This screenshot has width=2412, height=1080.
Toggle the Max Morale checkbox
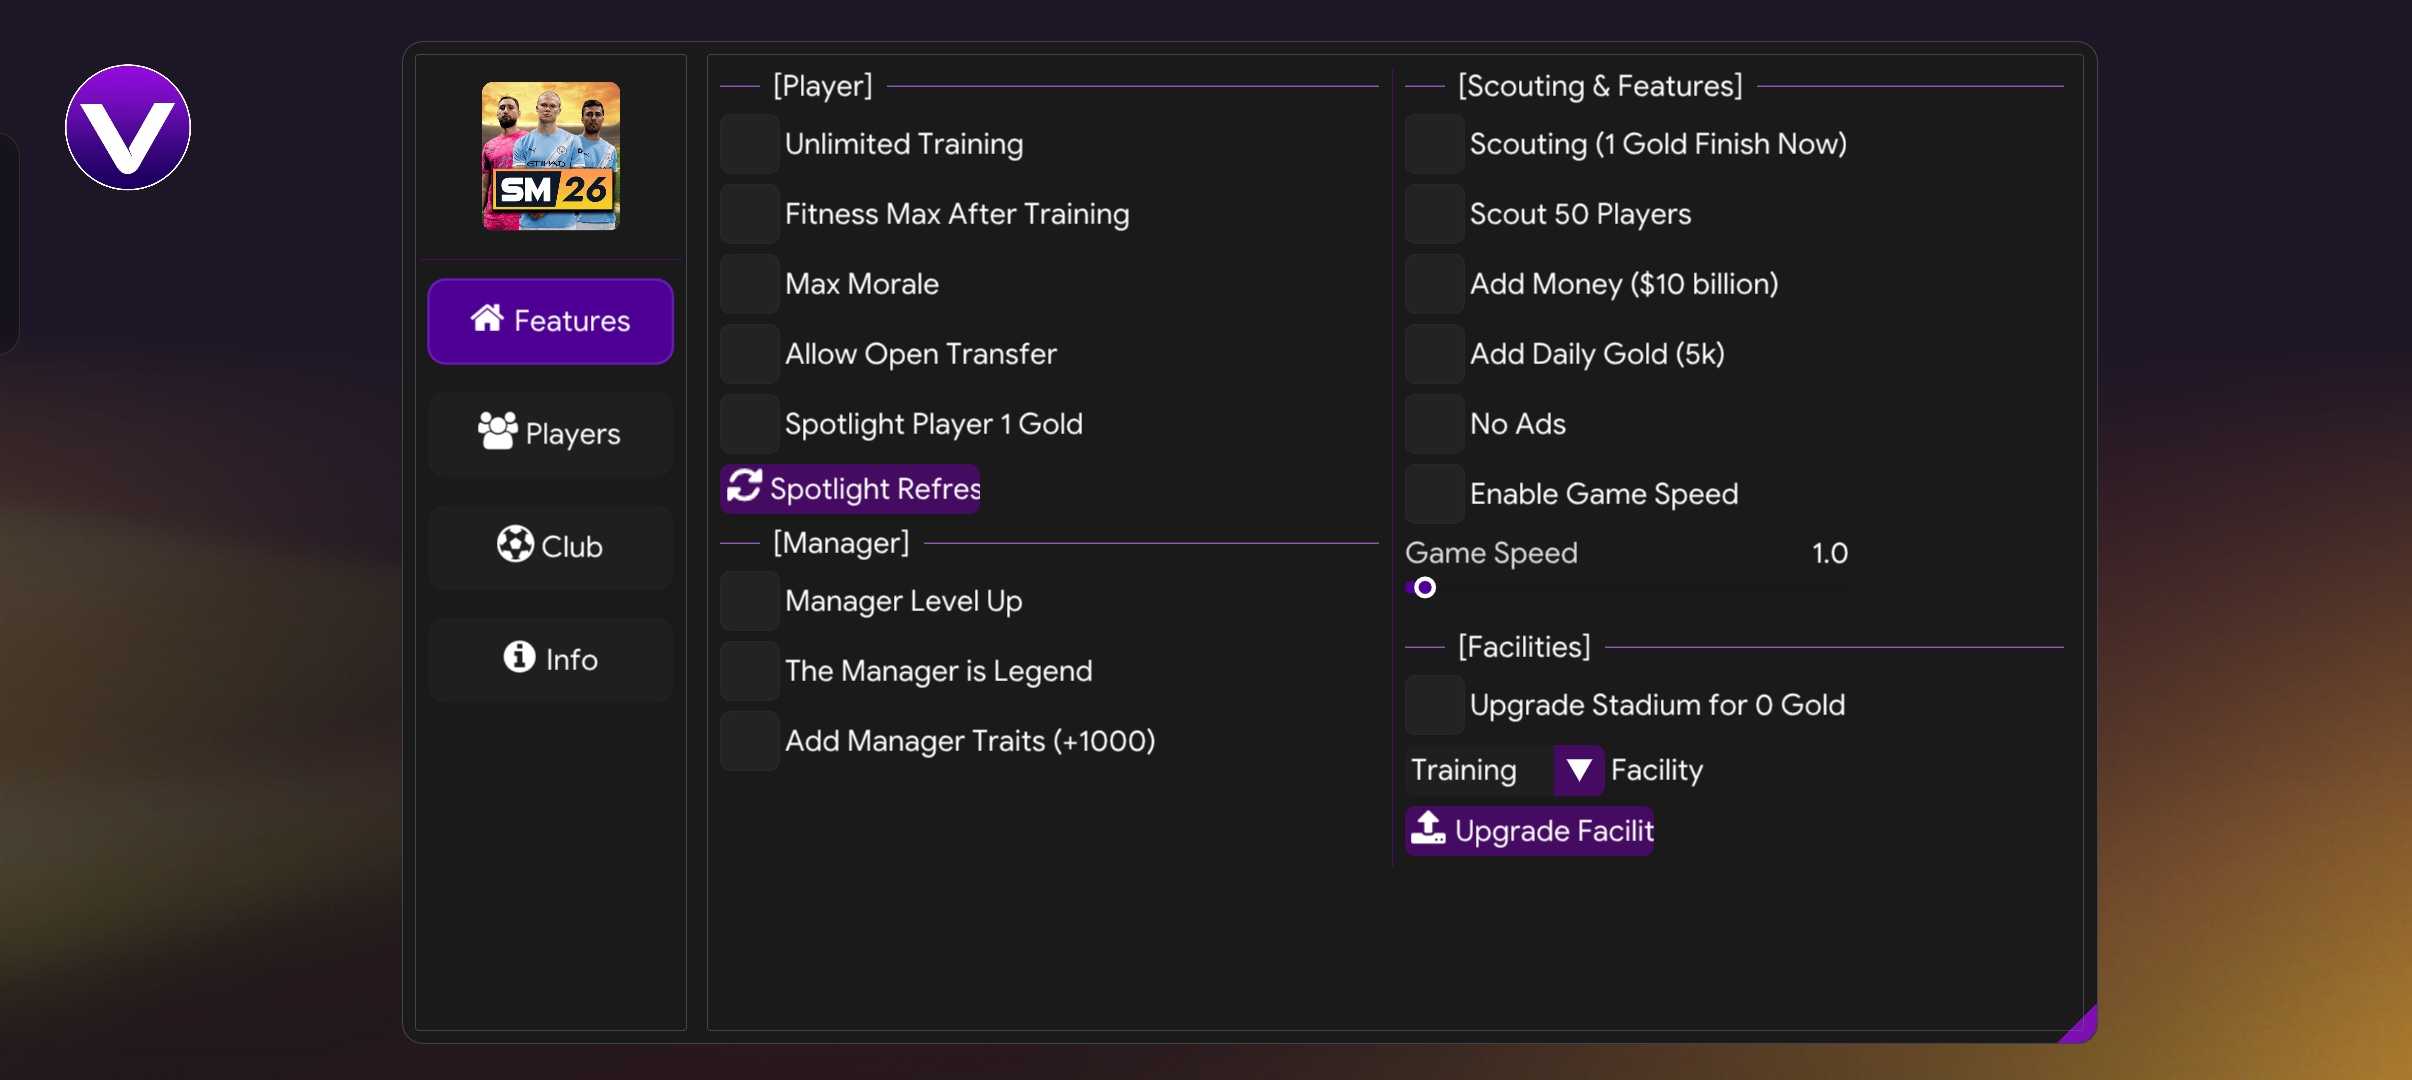click(749, 284)
